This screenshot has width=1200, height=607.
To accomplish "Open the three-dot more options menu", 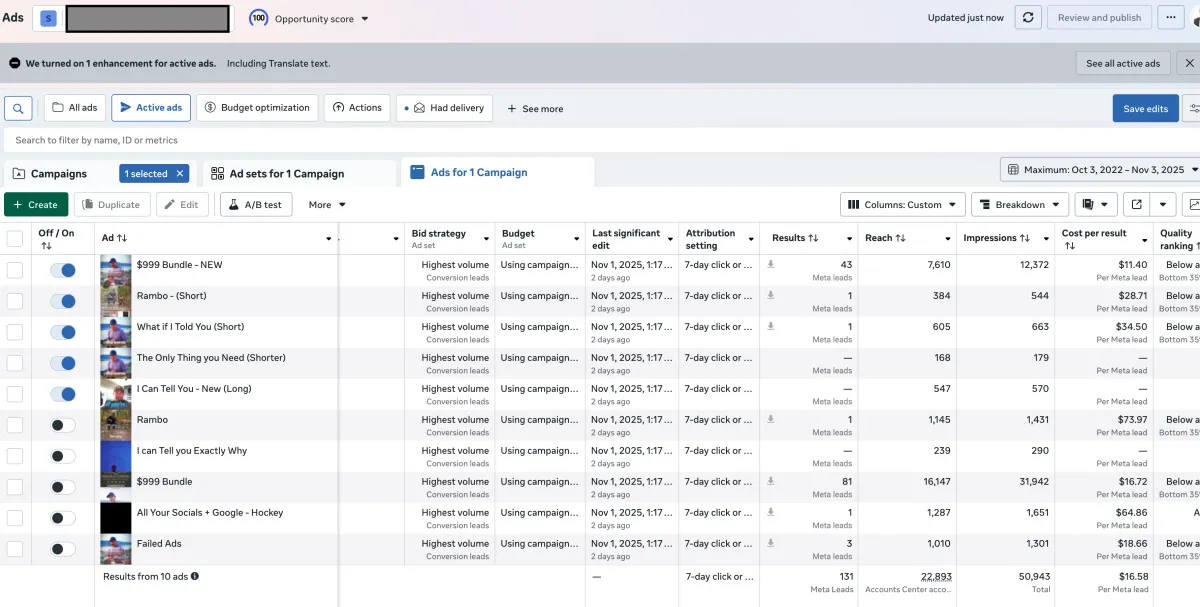I will [1170, 18].
